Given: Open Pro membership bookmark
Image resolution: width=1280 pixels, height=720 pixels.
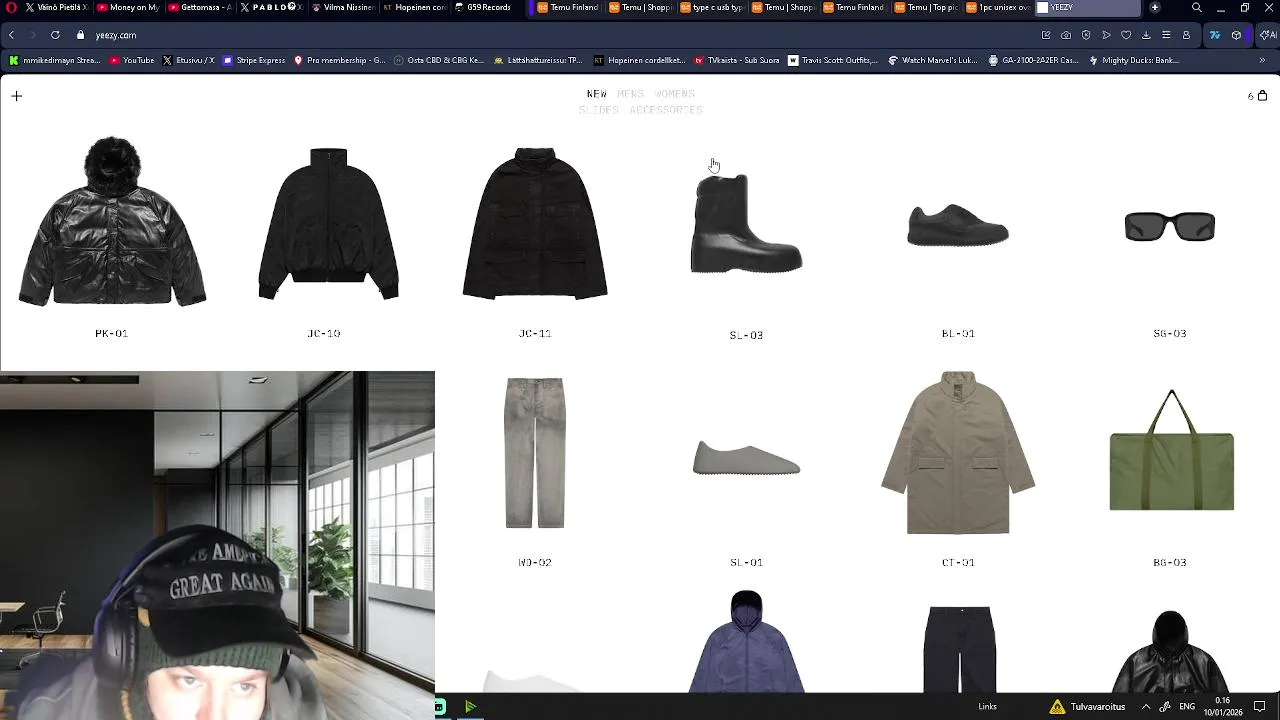Looking at the screenshot, I should click(x=339, y=60).
